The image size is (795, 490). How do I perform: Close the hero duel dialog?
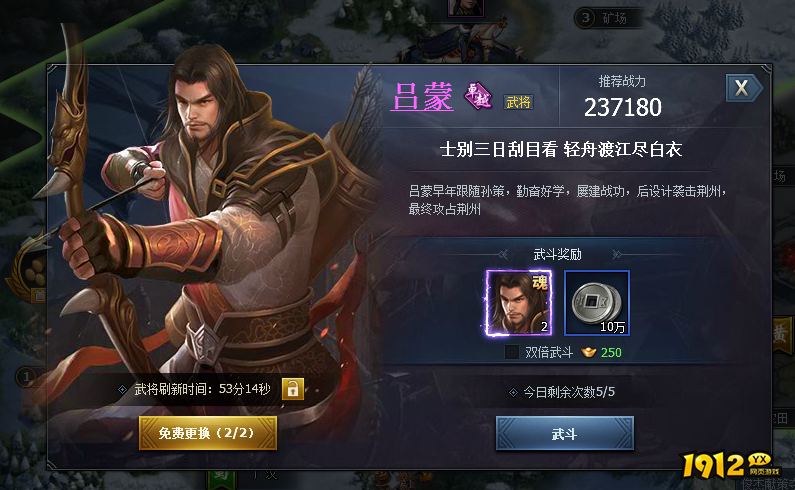(743, 88)
